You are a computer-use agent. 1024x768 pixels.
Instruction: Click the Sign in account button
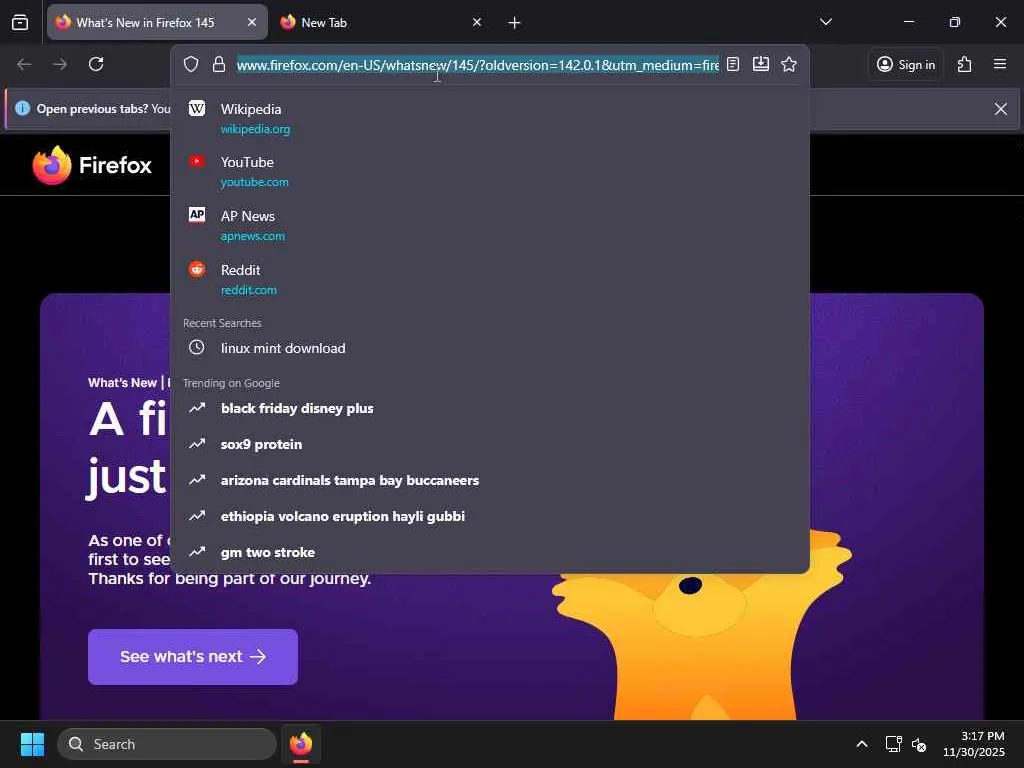click(x=906, y=64)
